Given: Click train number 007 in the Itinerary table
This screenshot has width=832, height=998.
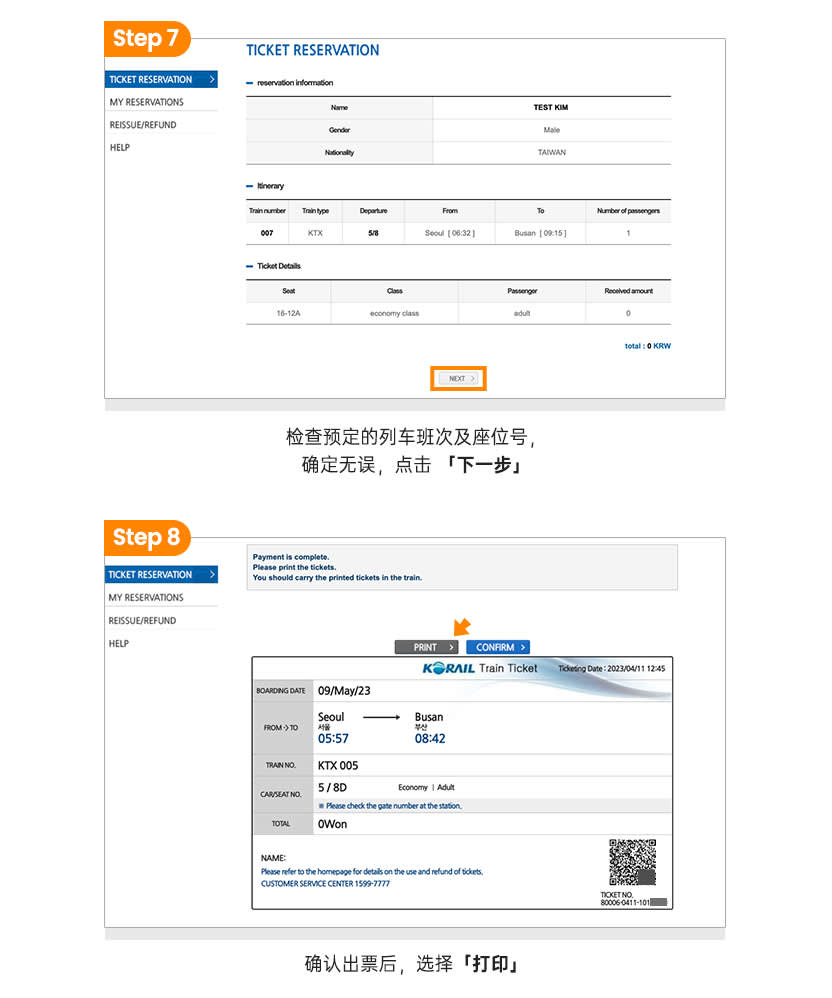Looking at the screenshot, I should tap(267, 233).
